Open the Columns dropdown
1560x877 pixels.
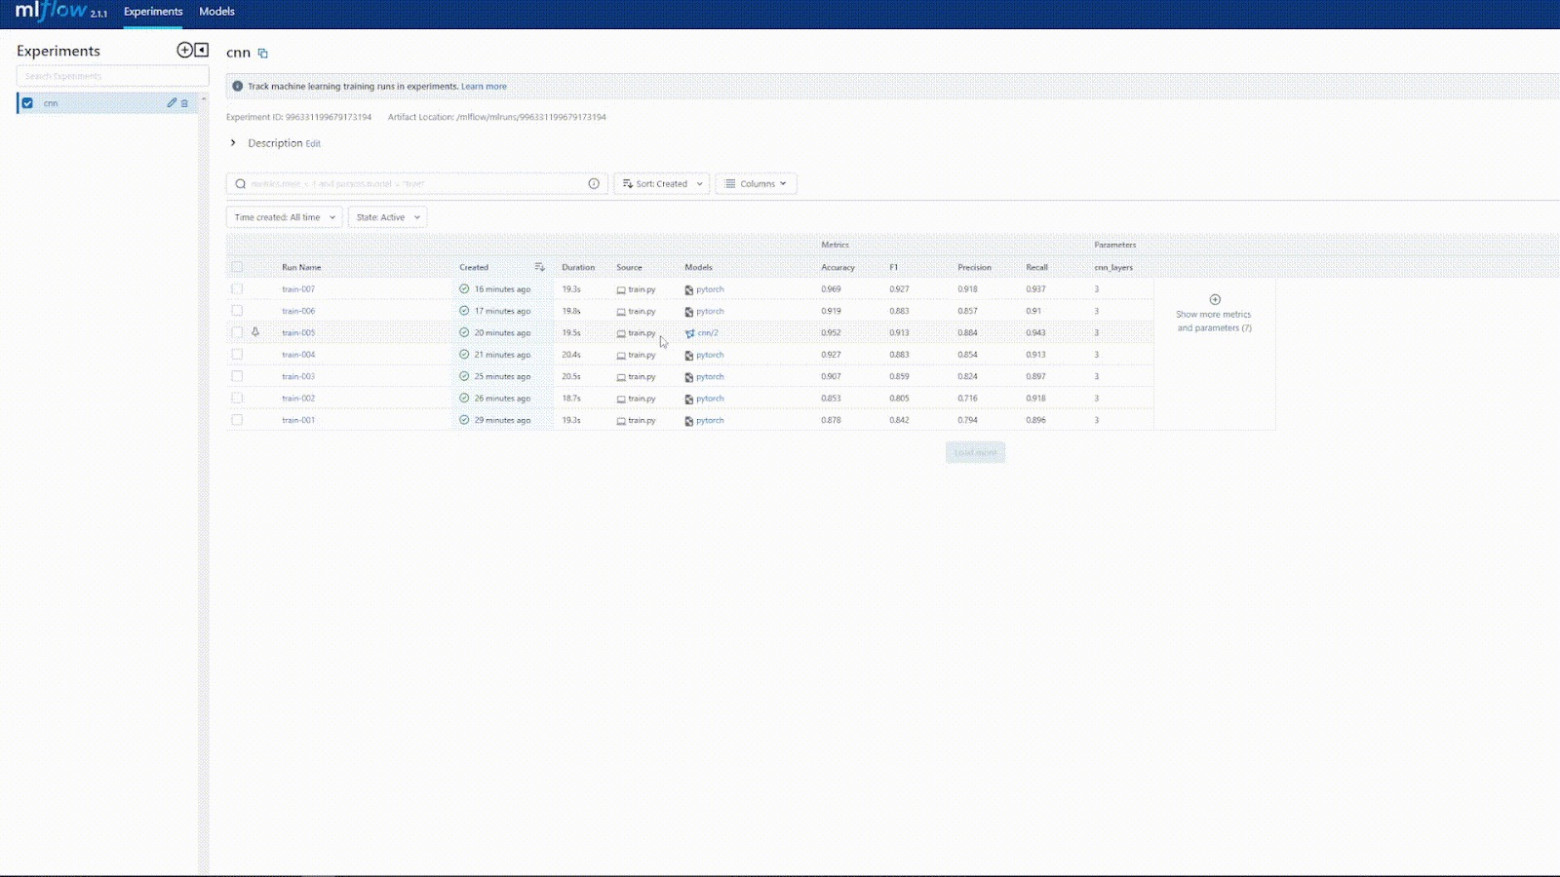[755, 184]
